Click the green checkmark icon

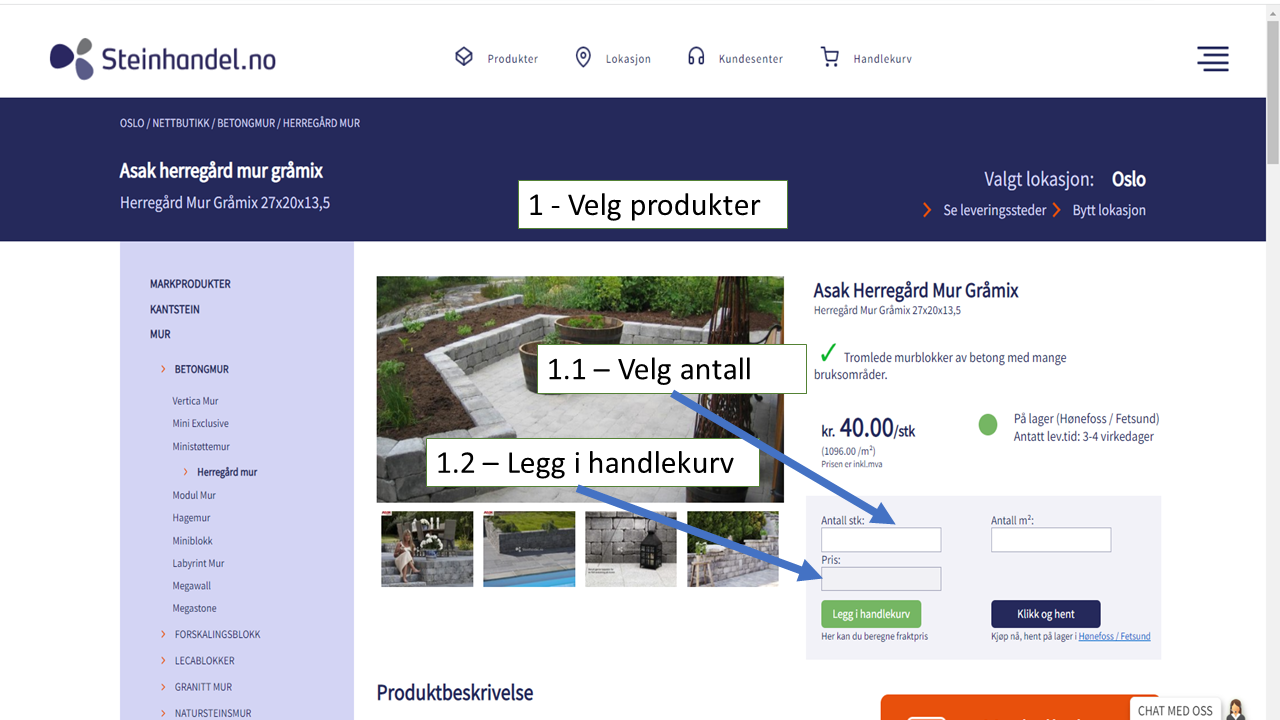828,354
